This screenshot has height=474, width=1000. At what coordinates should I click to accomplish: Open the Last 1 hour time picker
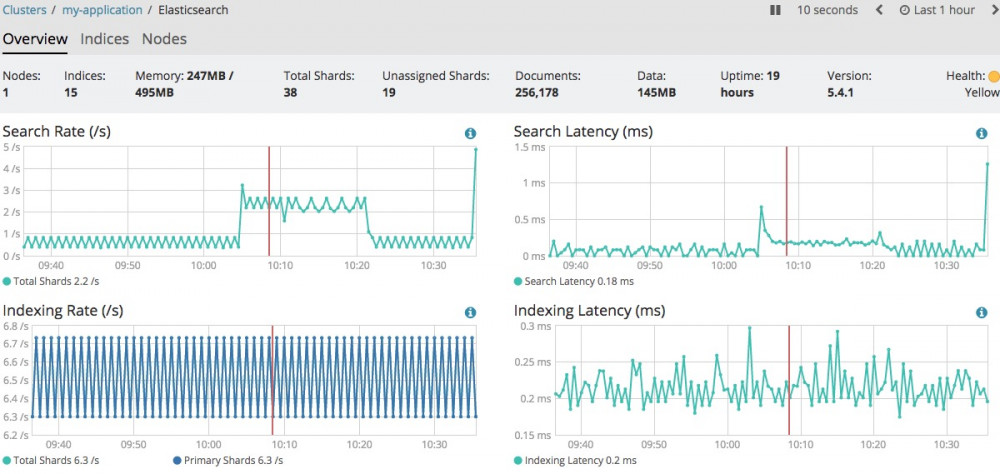pyautogui.click(x=937, y=10)
